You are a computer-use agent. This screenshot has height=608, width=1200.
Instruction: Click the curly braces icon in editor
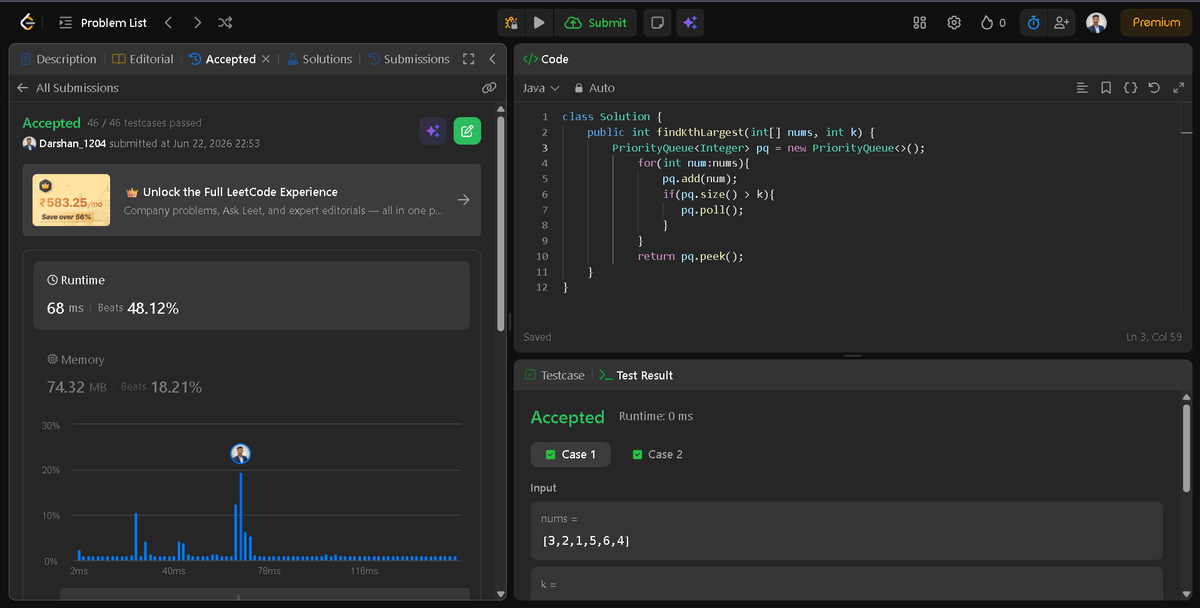tap(1130, 88)
